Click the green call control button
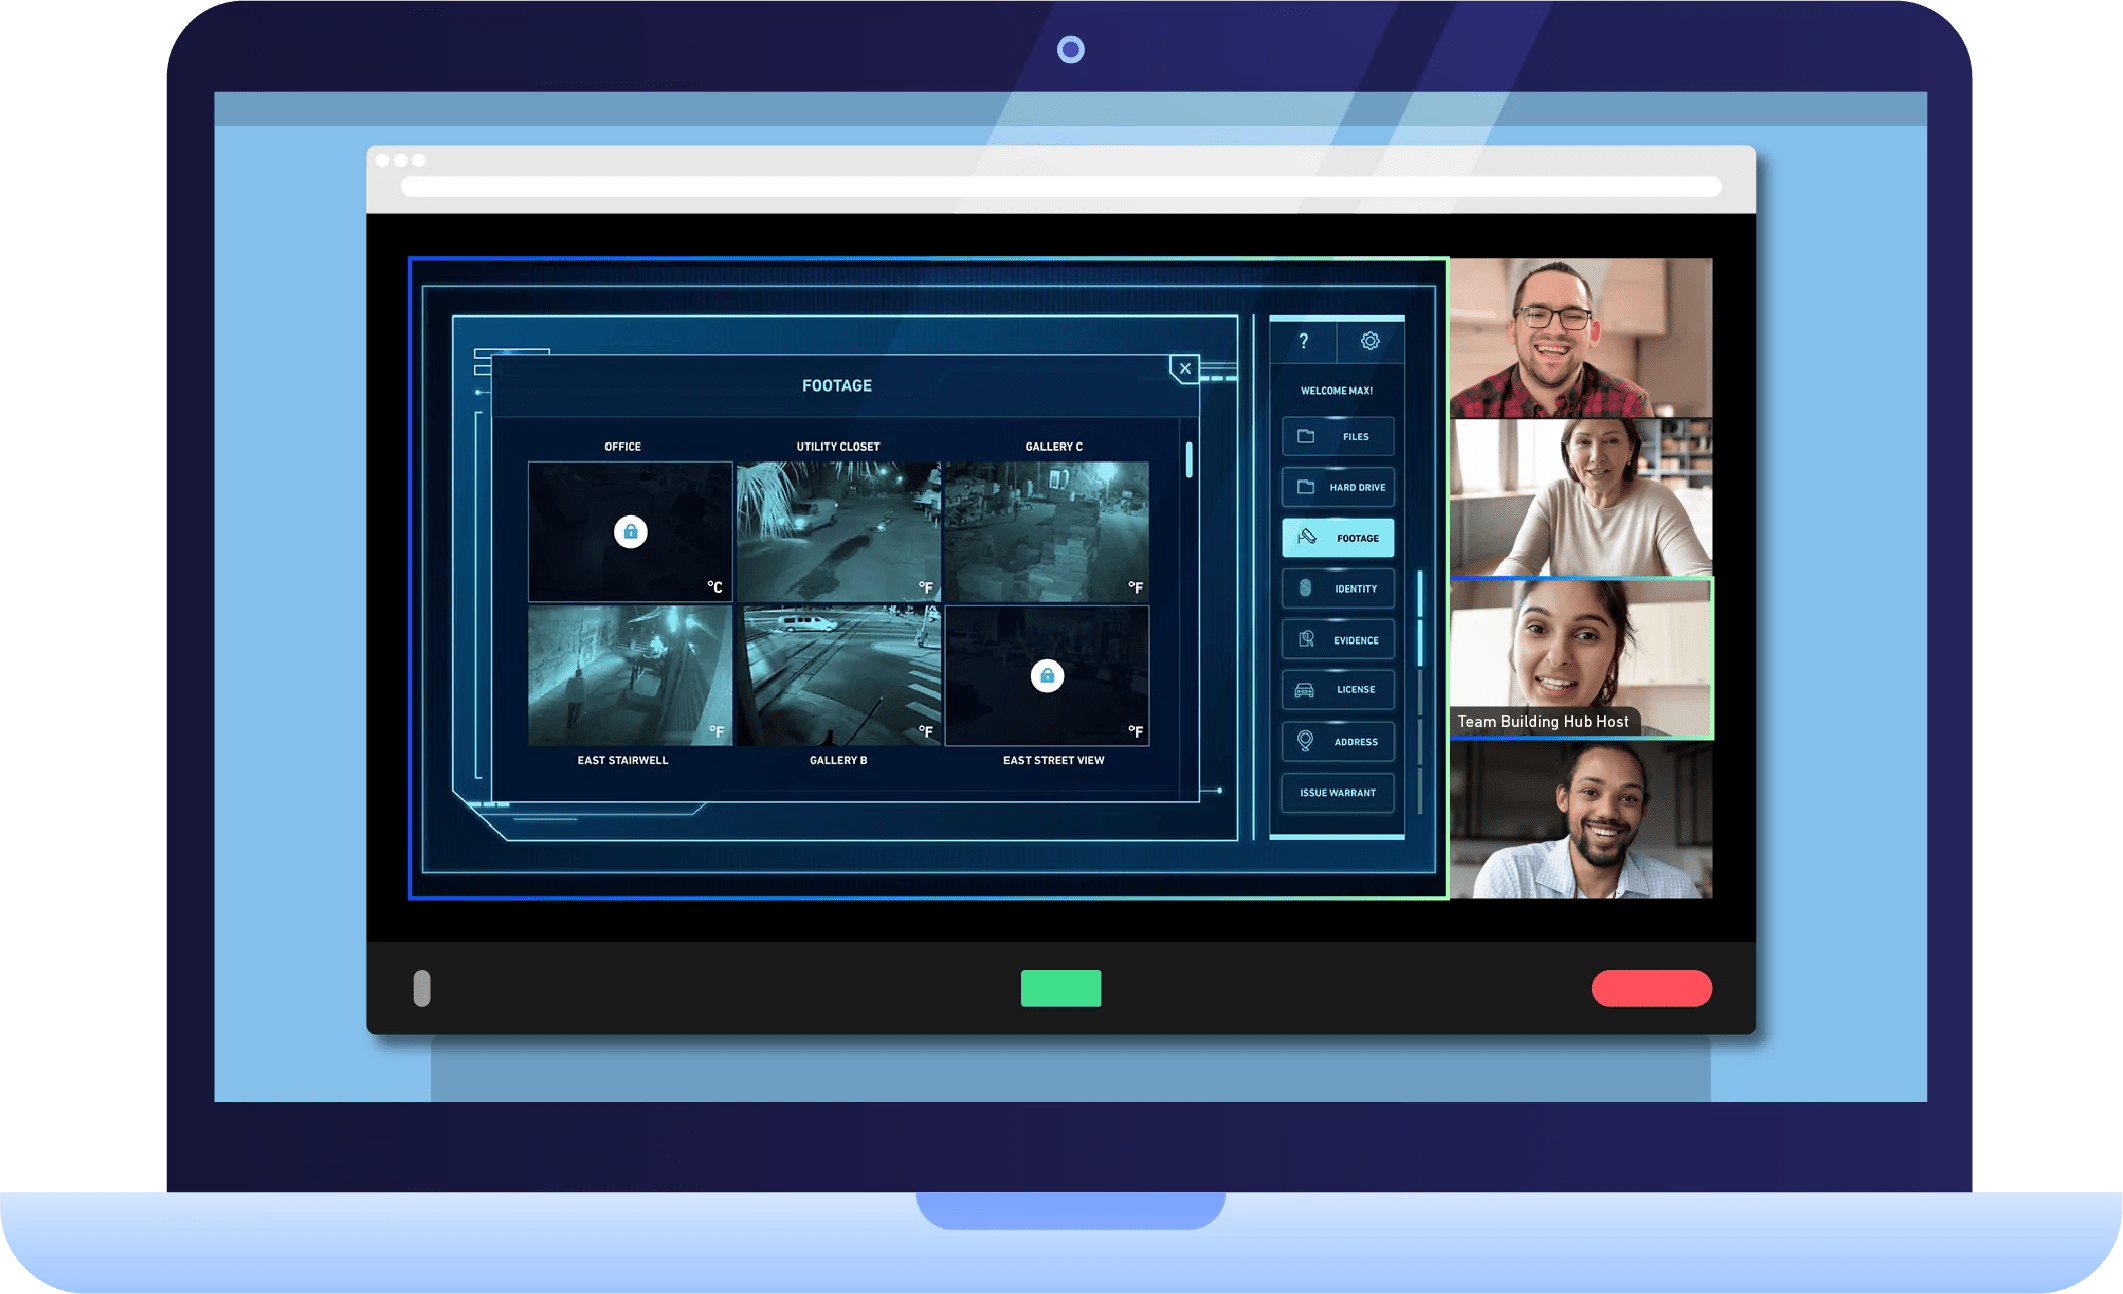Screen dimensions: 2123x1294 (1061, 988)
